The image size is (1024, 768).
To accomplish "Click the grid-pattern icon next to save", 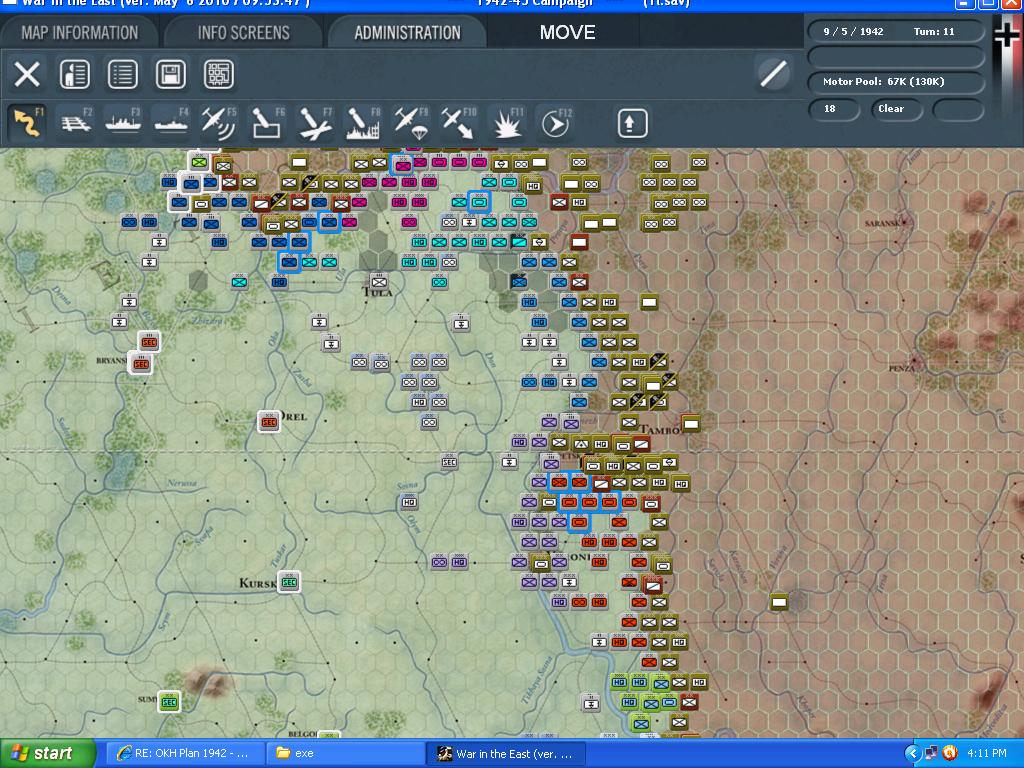I will [219, 74].
